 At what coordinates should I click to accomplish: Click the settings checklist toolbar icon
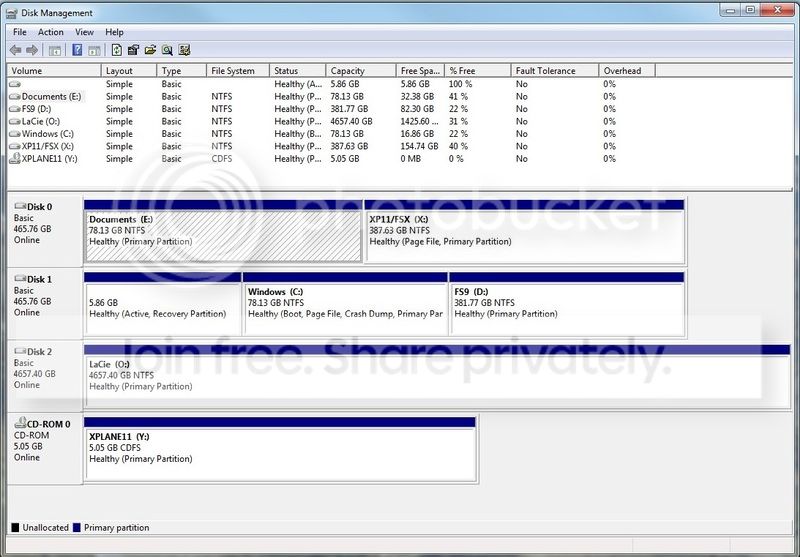coord(184,50)
